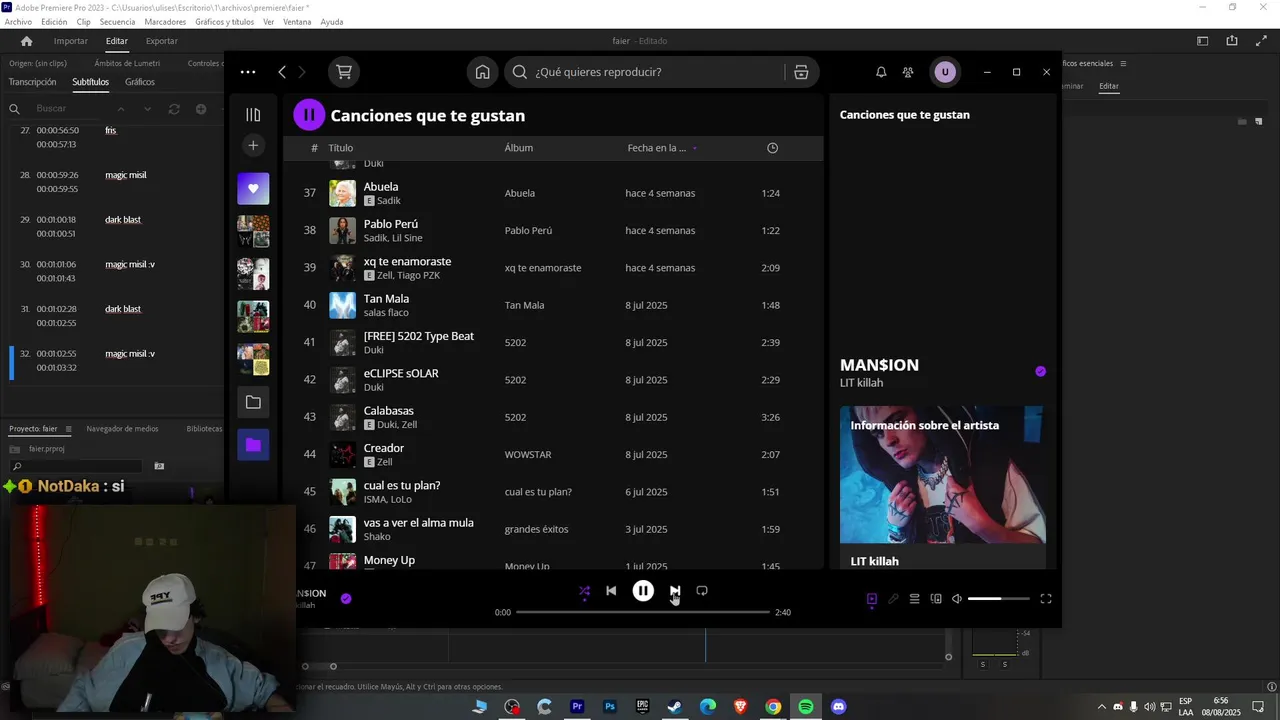The height and width of the screenshot is (720, 1280).
Task: Open the Friend Activity icon
Action: tap(908, 72)
